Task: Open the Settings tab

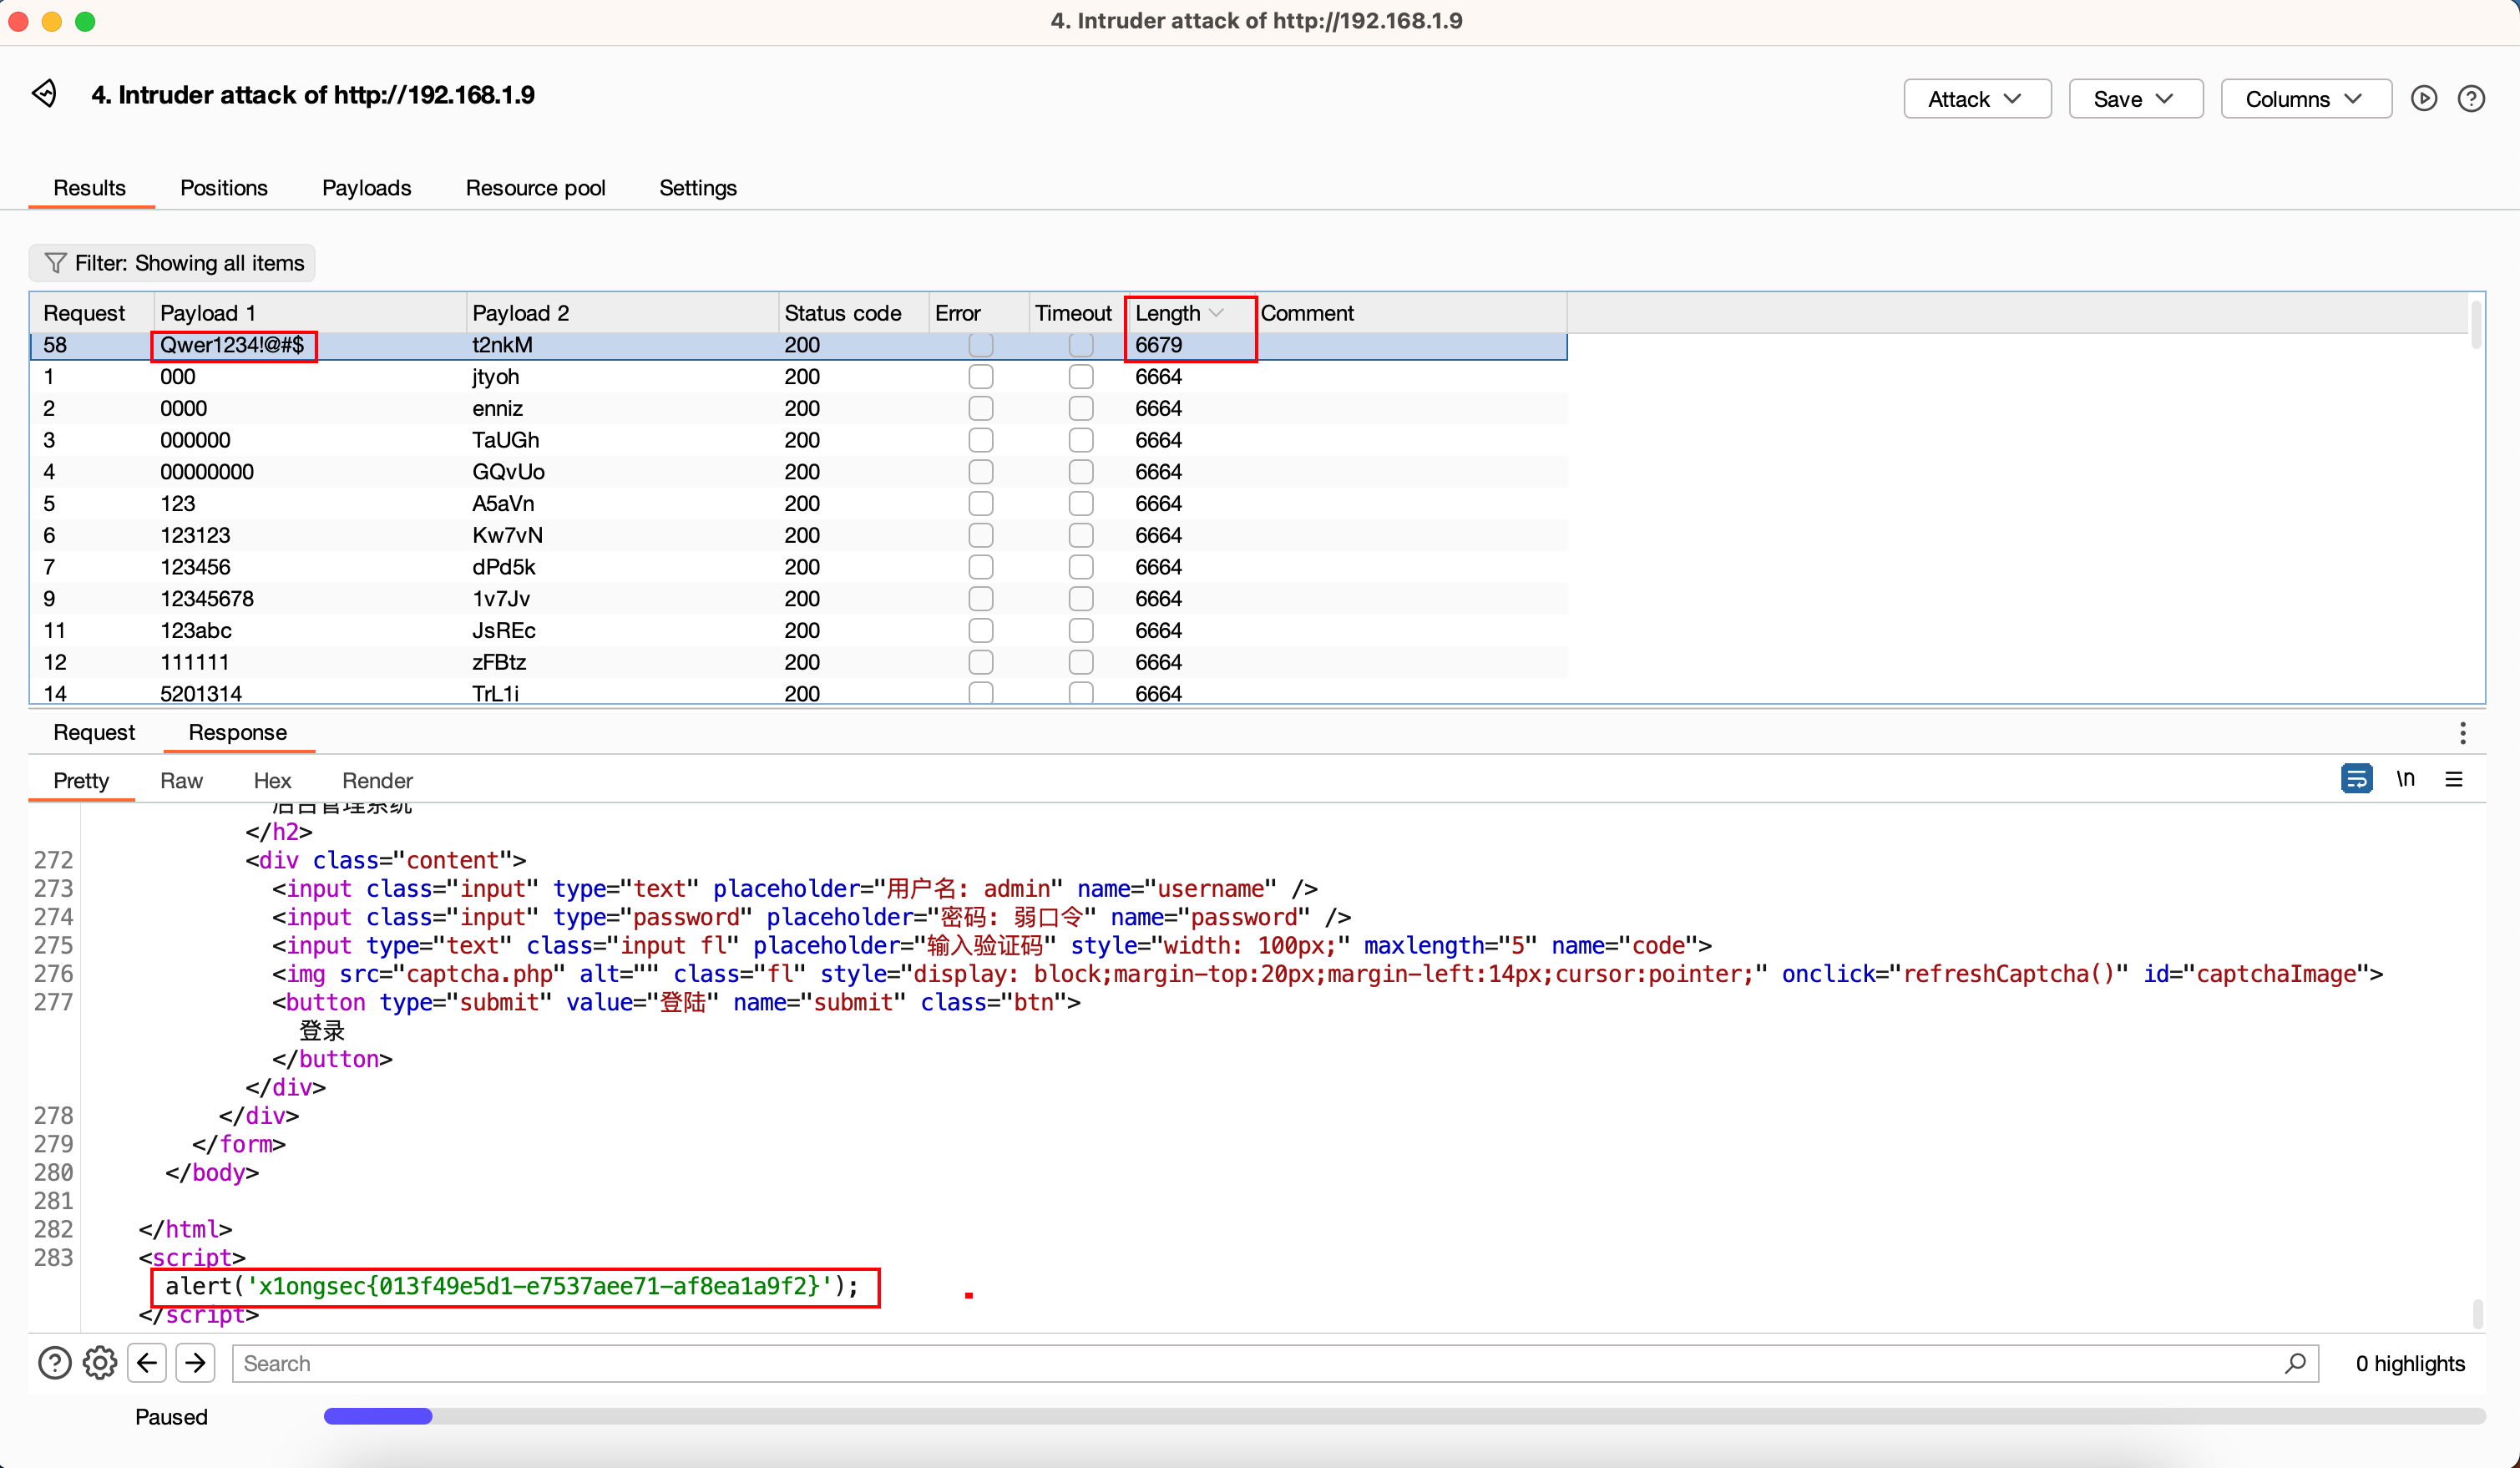Action: point(698,188)
